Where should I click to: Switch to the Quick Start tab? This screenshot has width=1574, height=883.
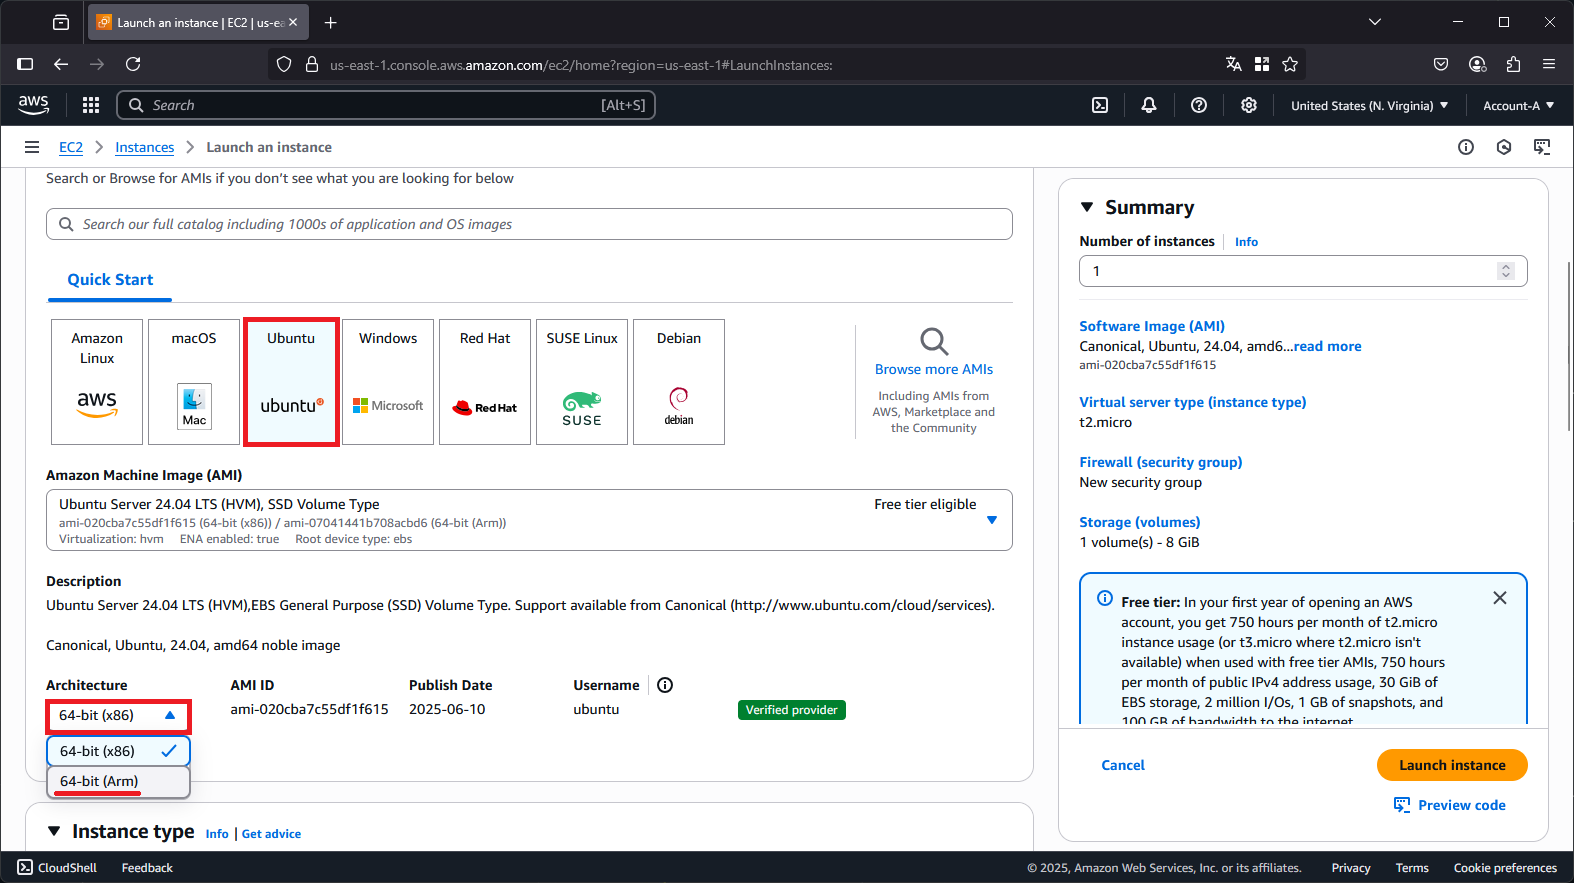(110, 280)
